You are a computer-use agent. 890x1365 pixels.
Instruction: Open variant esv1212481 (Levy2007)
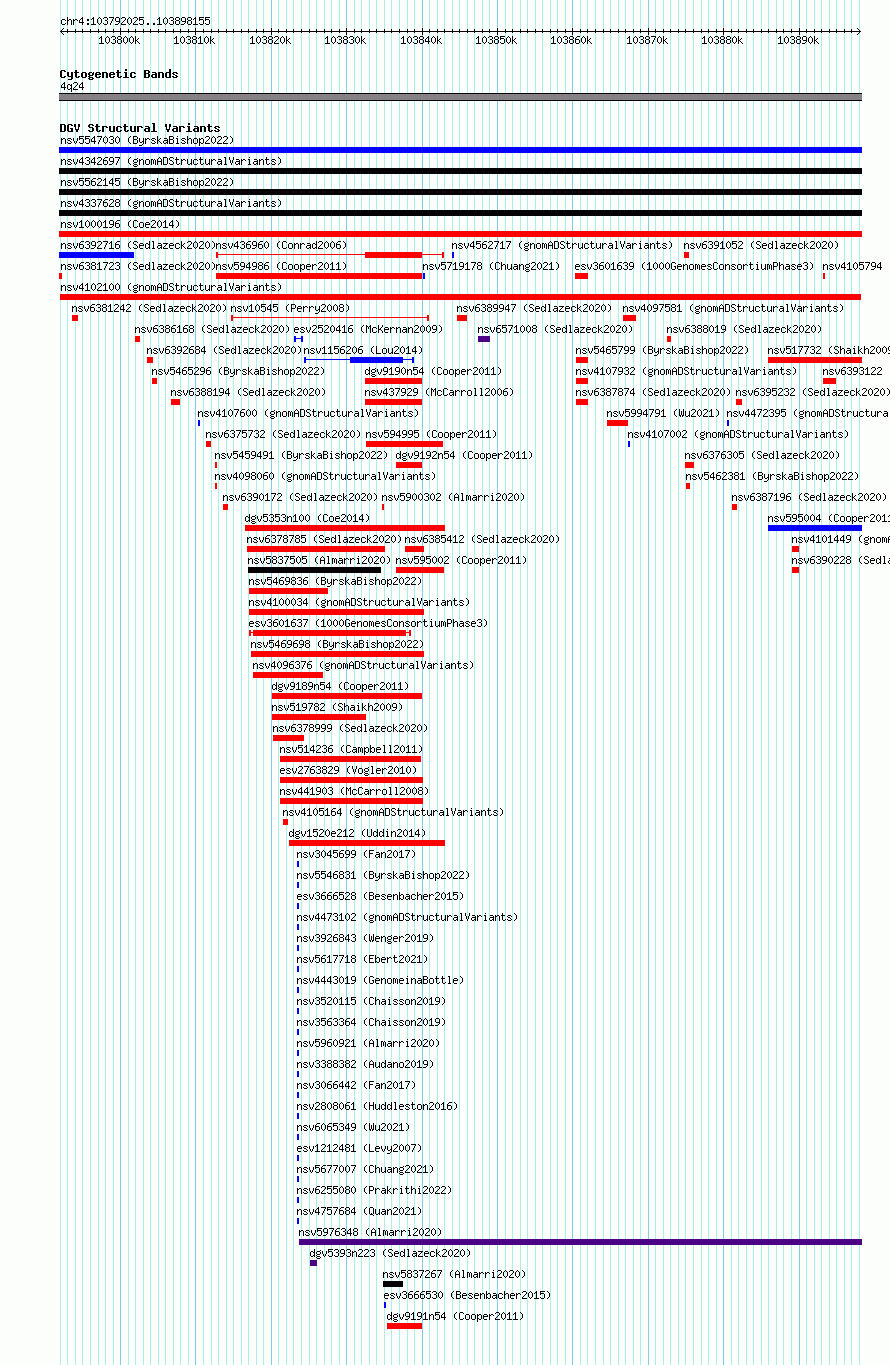[x=359, y=1148]
